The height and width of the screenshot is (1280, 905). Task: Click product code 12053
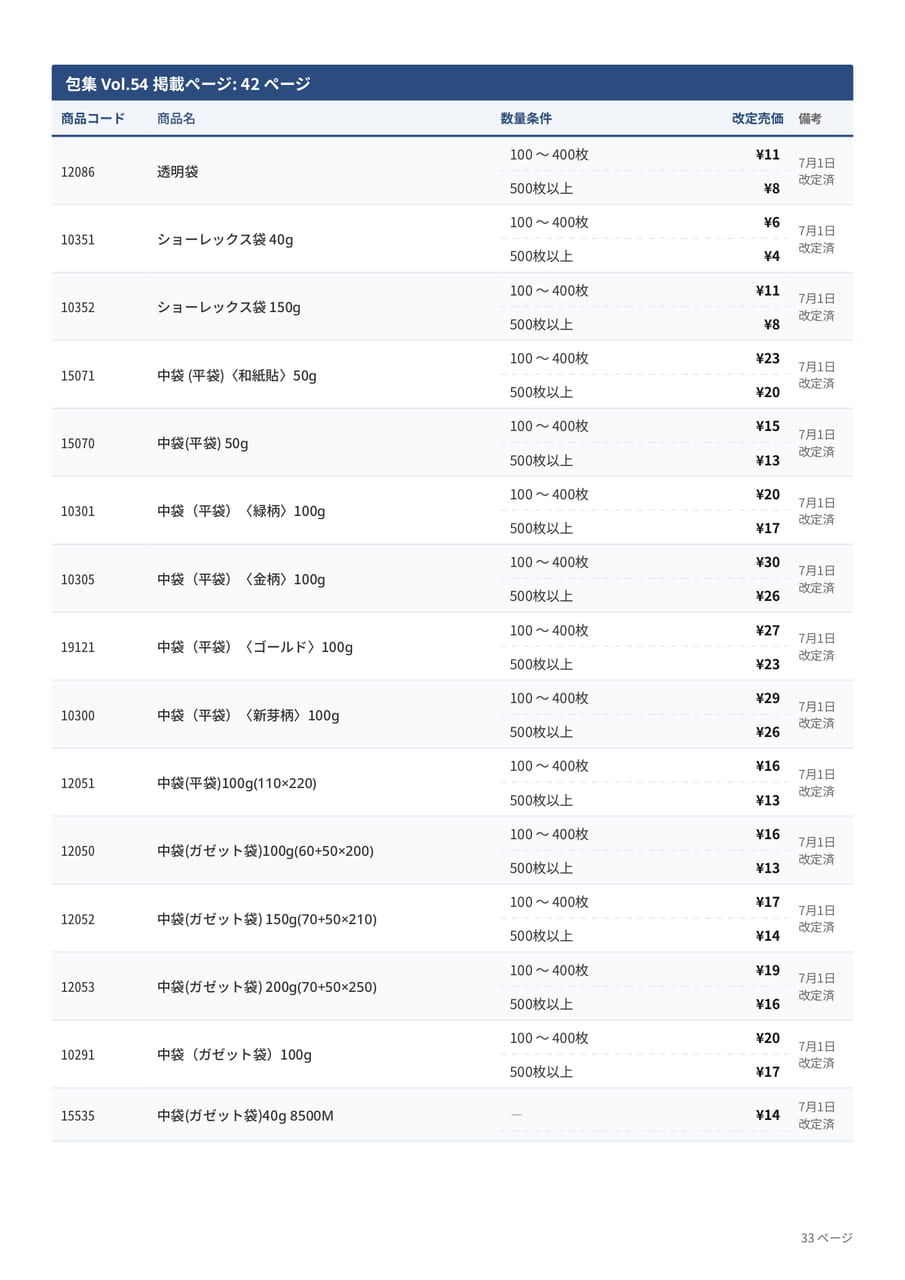pyautogui.click(x=78, y=988)
